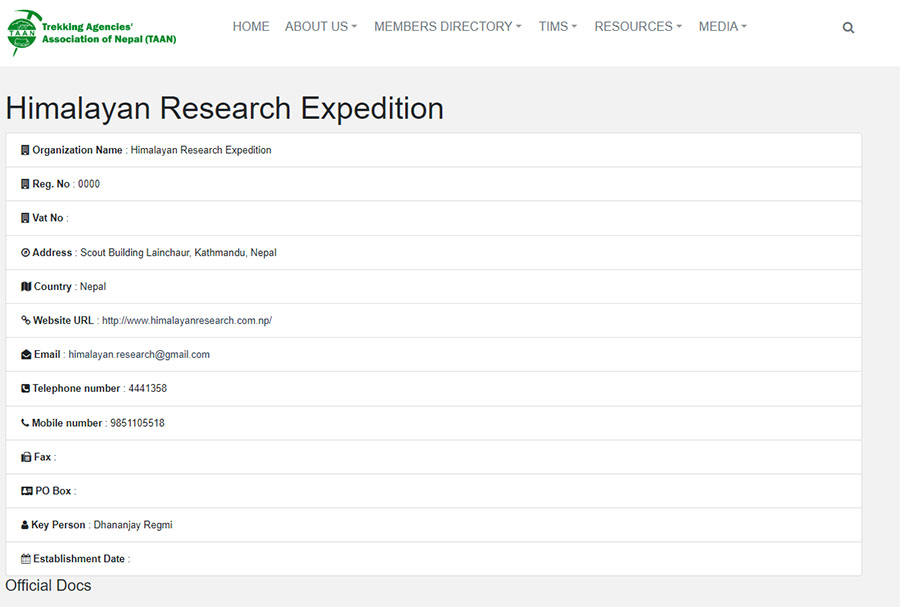The image size is (900, 607).
Task: Expand the MEMBERS DIRECTORY dropdown menu
Action: (x=448, y=26)
